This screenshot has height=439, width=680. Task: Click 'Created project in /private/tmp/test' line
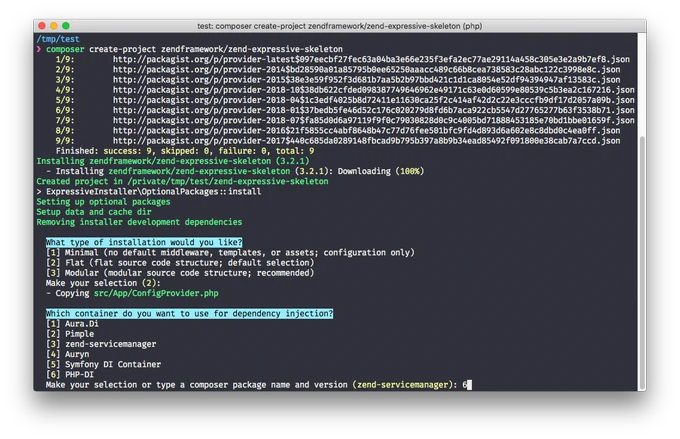pos(183,181)
